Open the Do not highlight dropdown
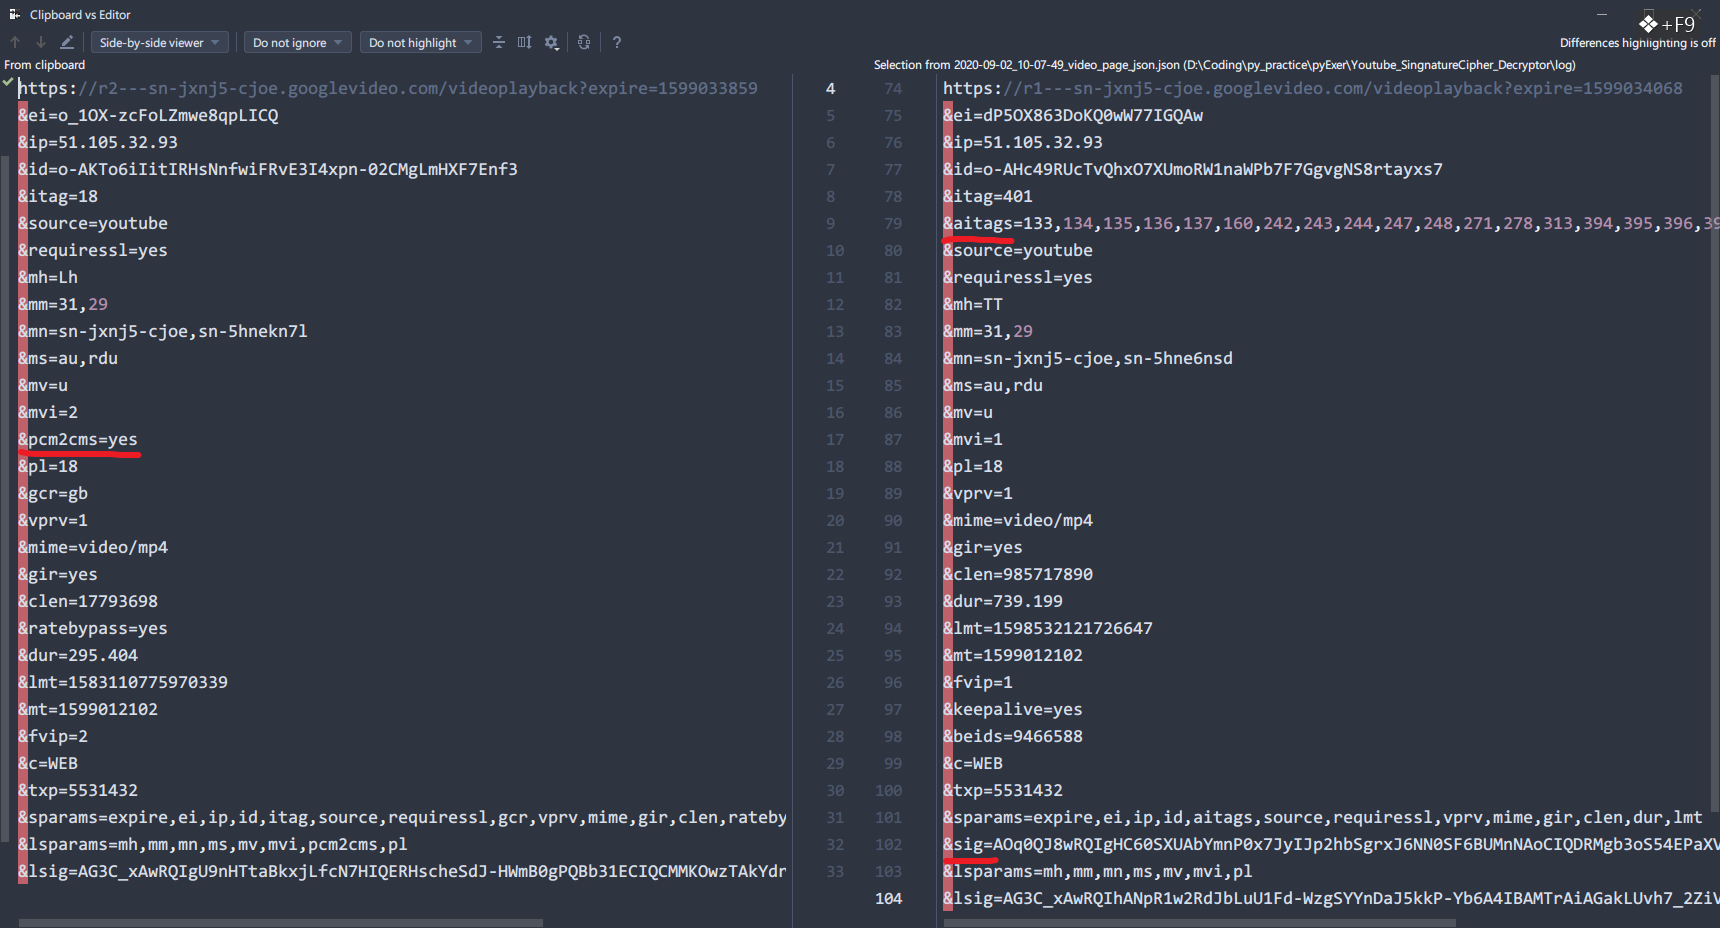 pos(420,42)
